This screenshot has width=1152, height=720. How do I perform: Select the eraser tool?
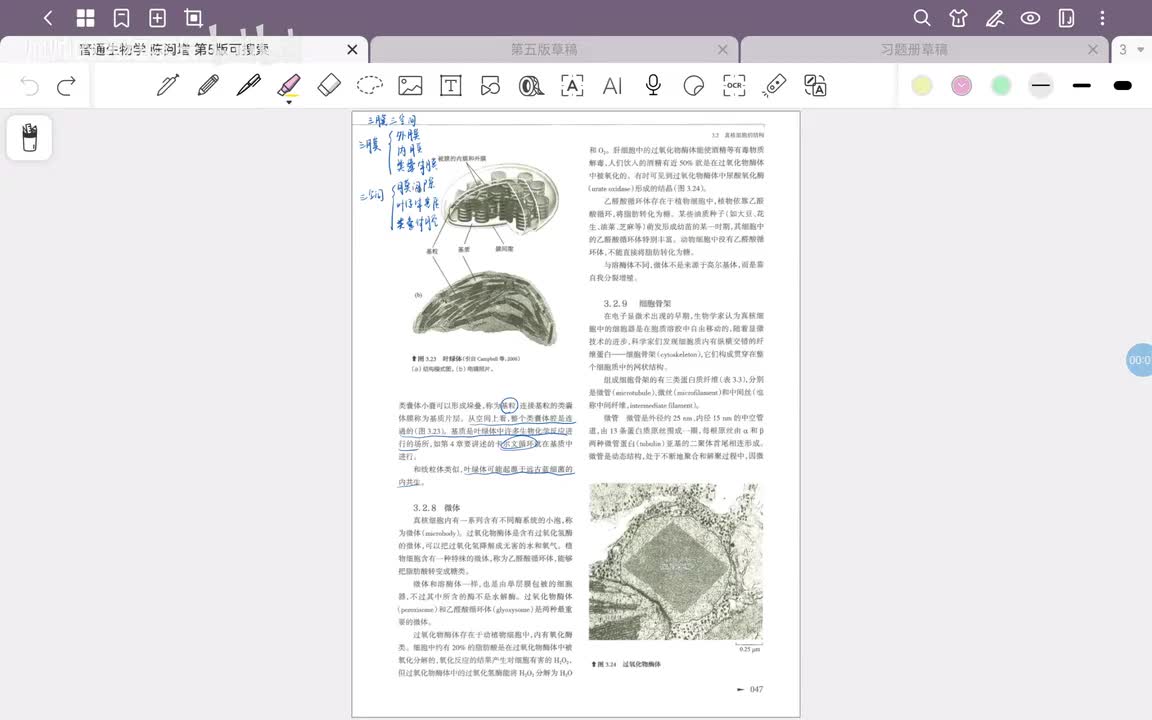click(329, 85)
